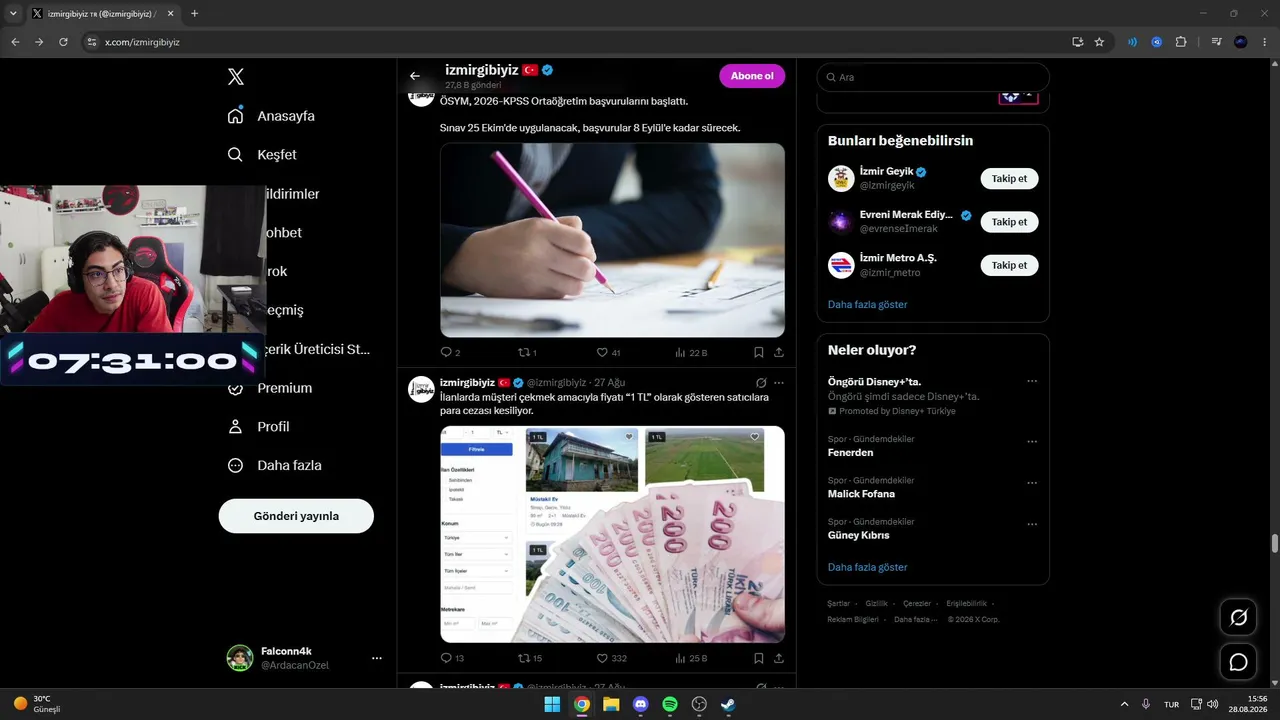Click the Abone ol button
The height and width of the screenshot is (720, 1280).
(752, 76)
